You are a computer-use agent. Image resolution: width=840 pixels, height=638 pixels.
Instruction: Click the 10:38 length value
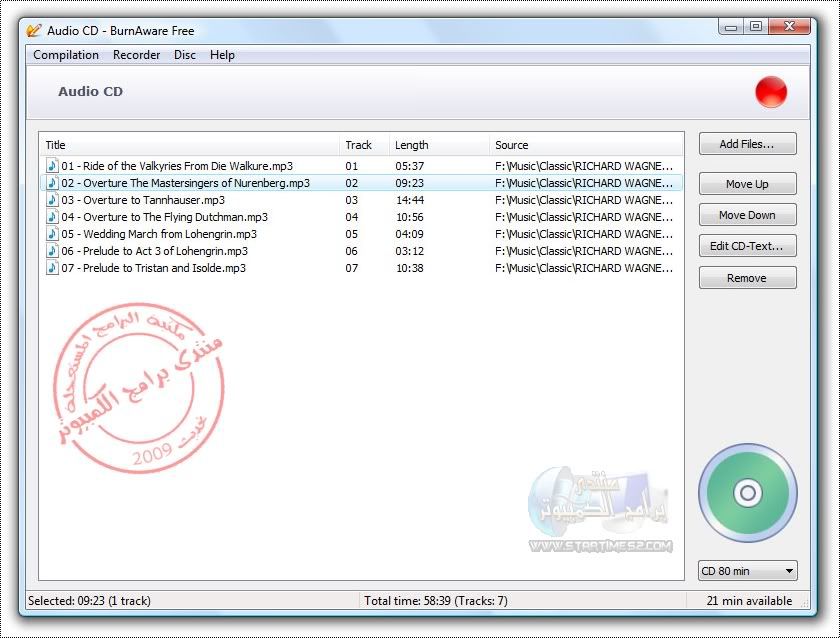pos(410,268)
